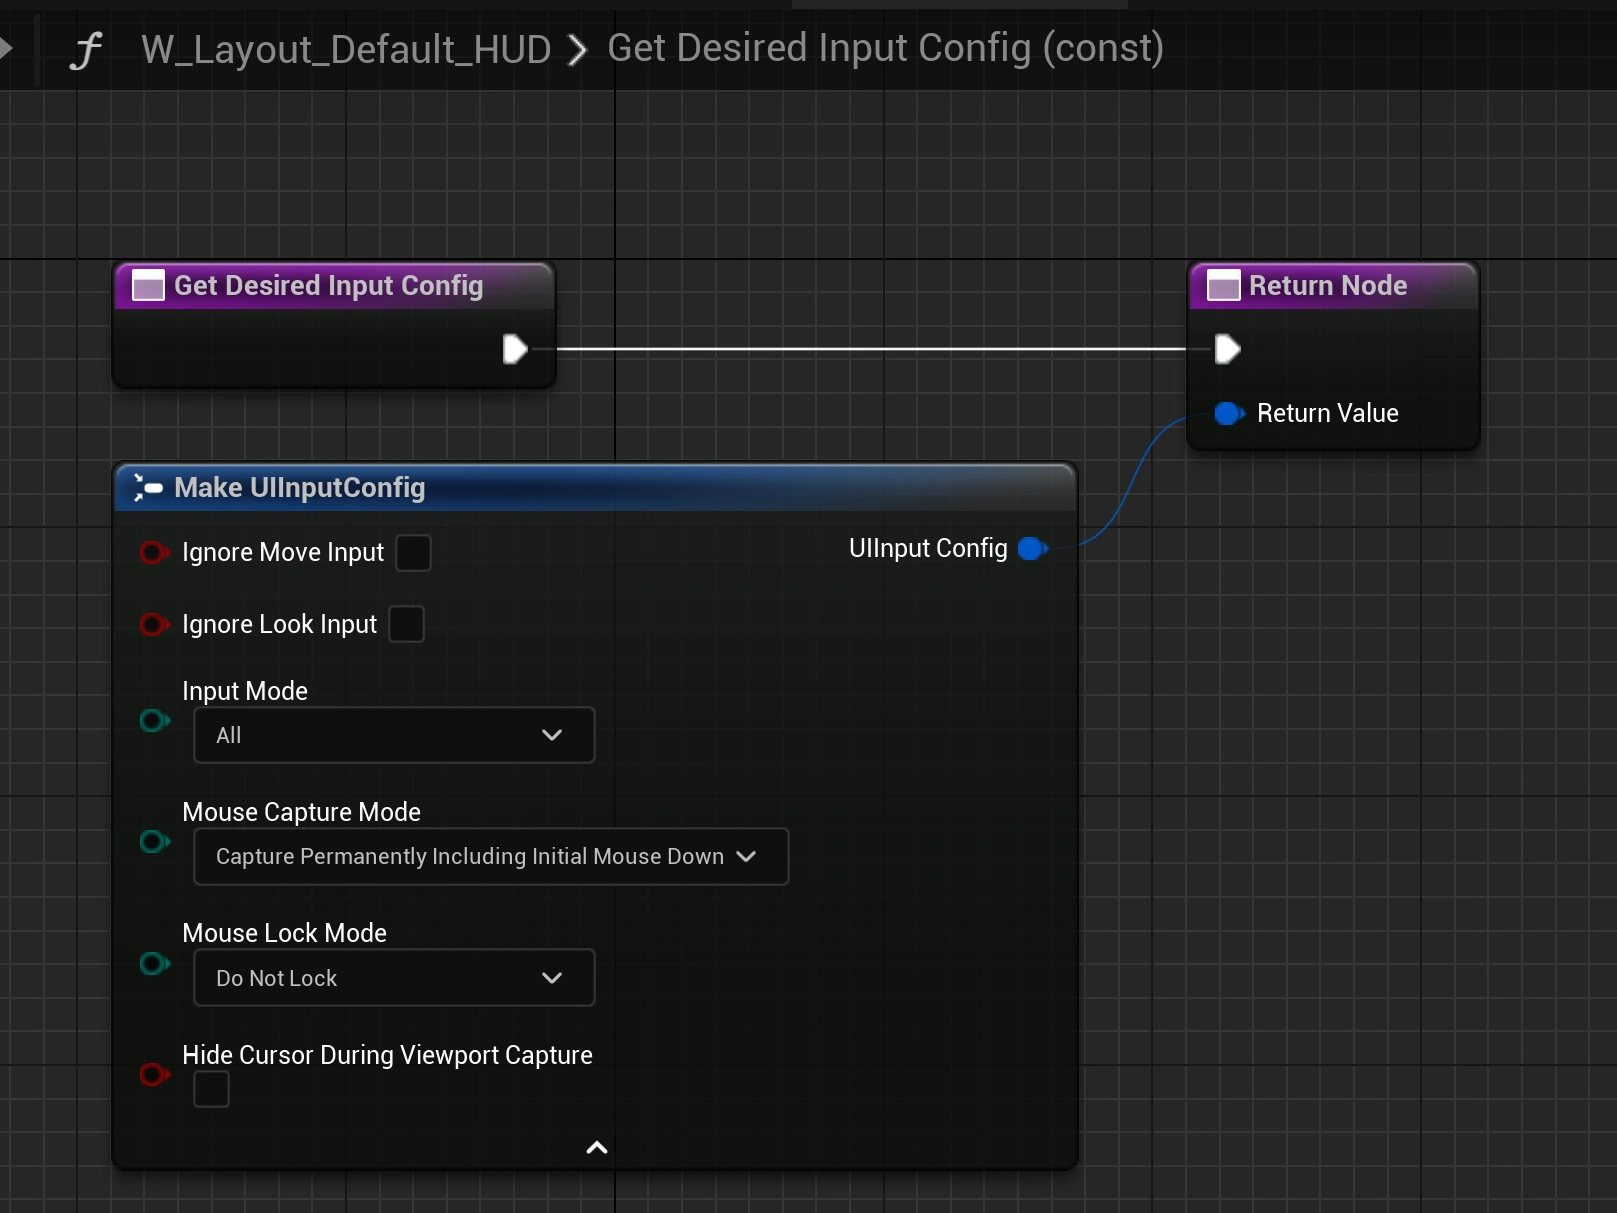
Task: Collapse the Make UIInputConfig node advanced pins
Action: tap(596, 1147)
